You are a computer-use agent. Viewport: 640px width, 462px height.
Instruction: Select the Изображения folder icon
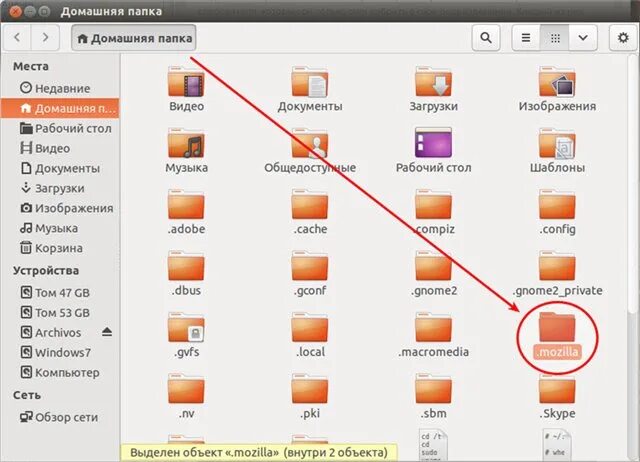pos(557,82)
